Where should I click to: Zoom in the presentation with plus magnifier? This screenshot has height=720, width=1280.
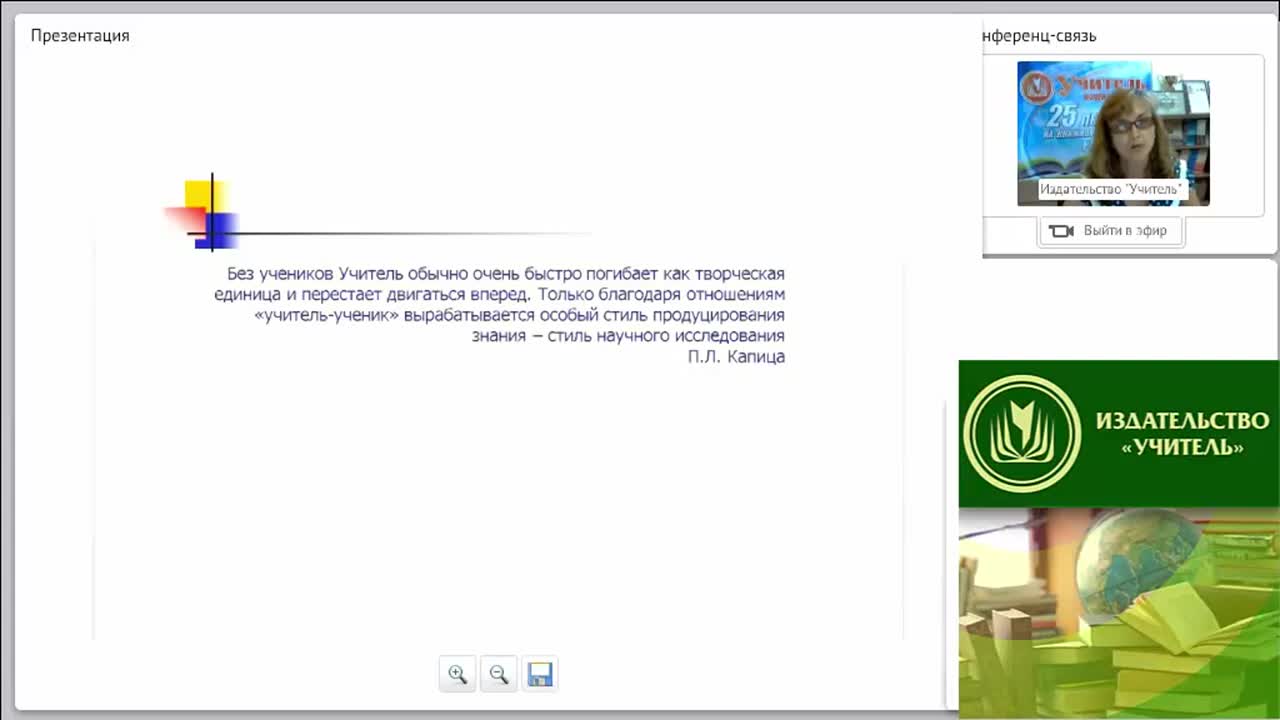tap(457, 675)
